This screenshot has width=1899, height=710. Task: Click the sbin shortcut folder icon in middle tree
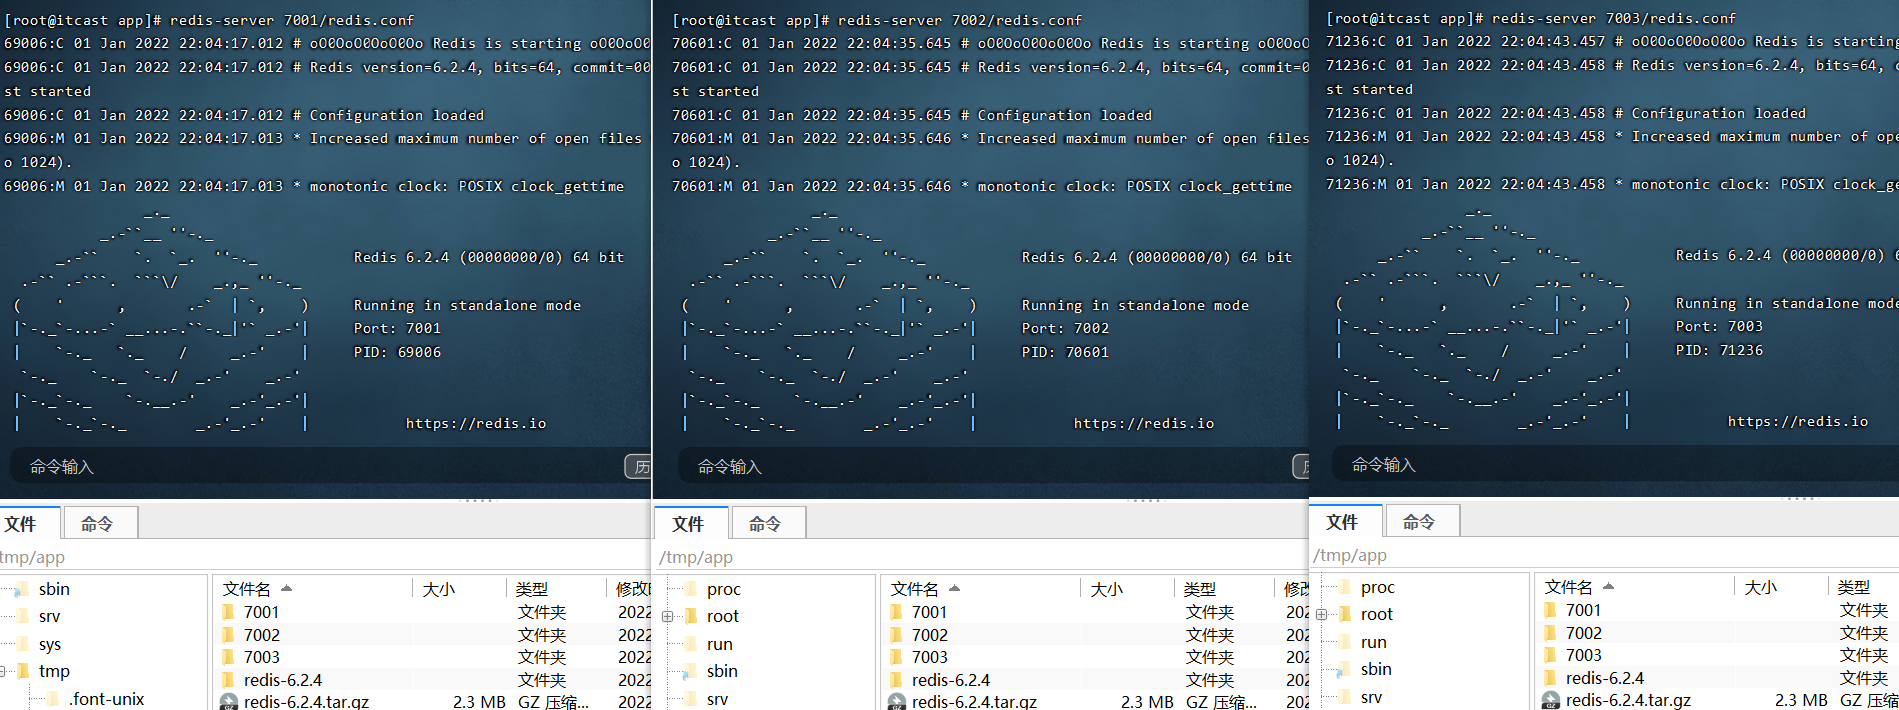tap(689, 671)
